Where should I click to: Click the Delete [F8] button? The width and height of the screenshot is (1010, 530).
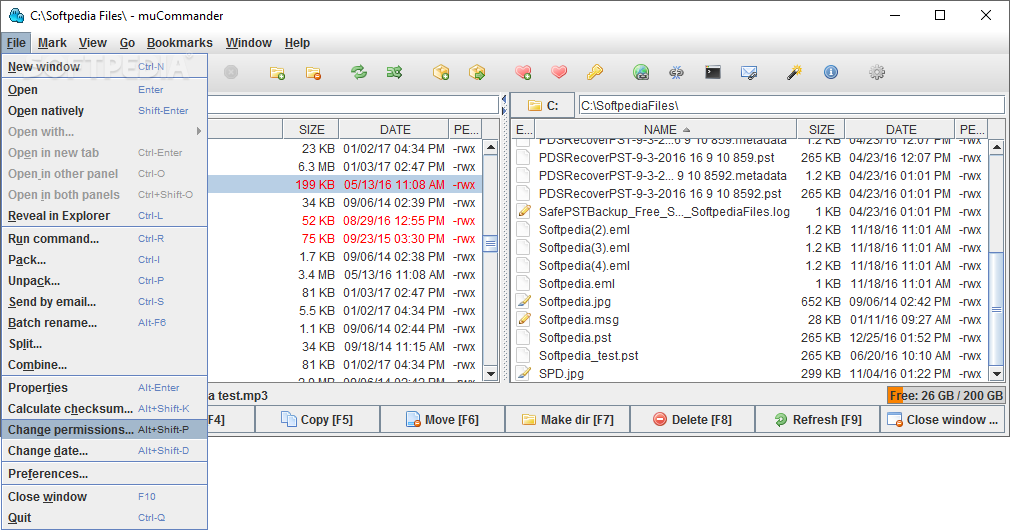[692, 419]
